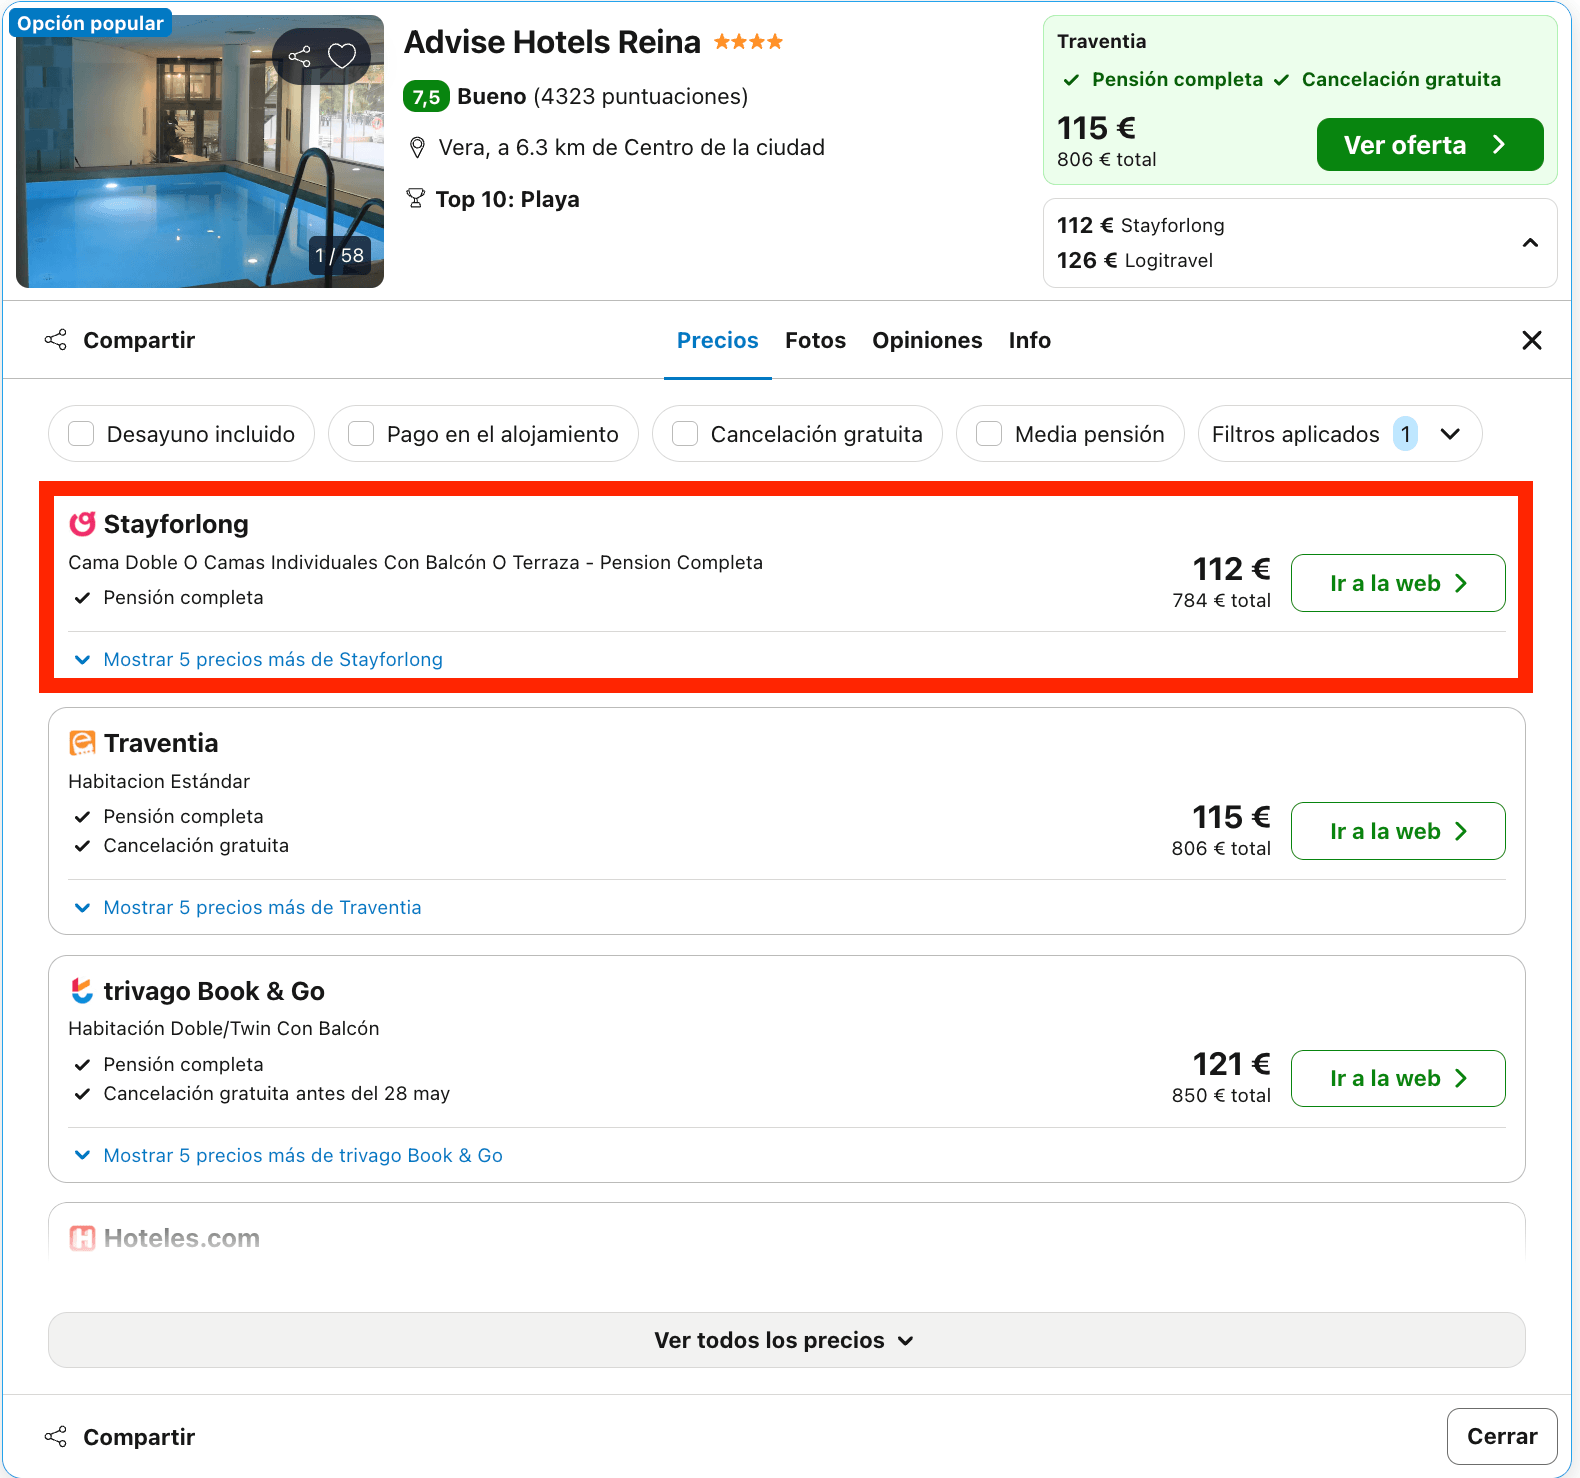Viewport: 1580px width, 1478px height.
Task: Toggle the Media pensión checkbox
Action: point(989,434)
